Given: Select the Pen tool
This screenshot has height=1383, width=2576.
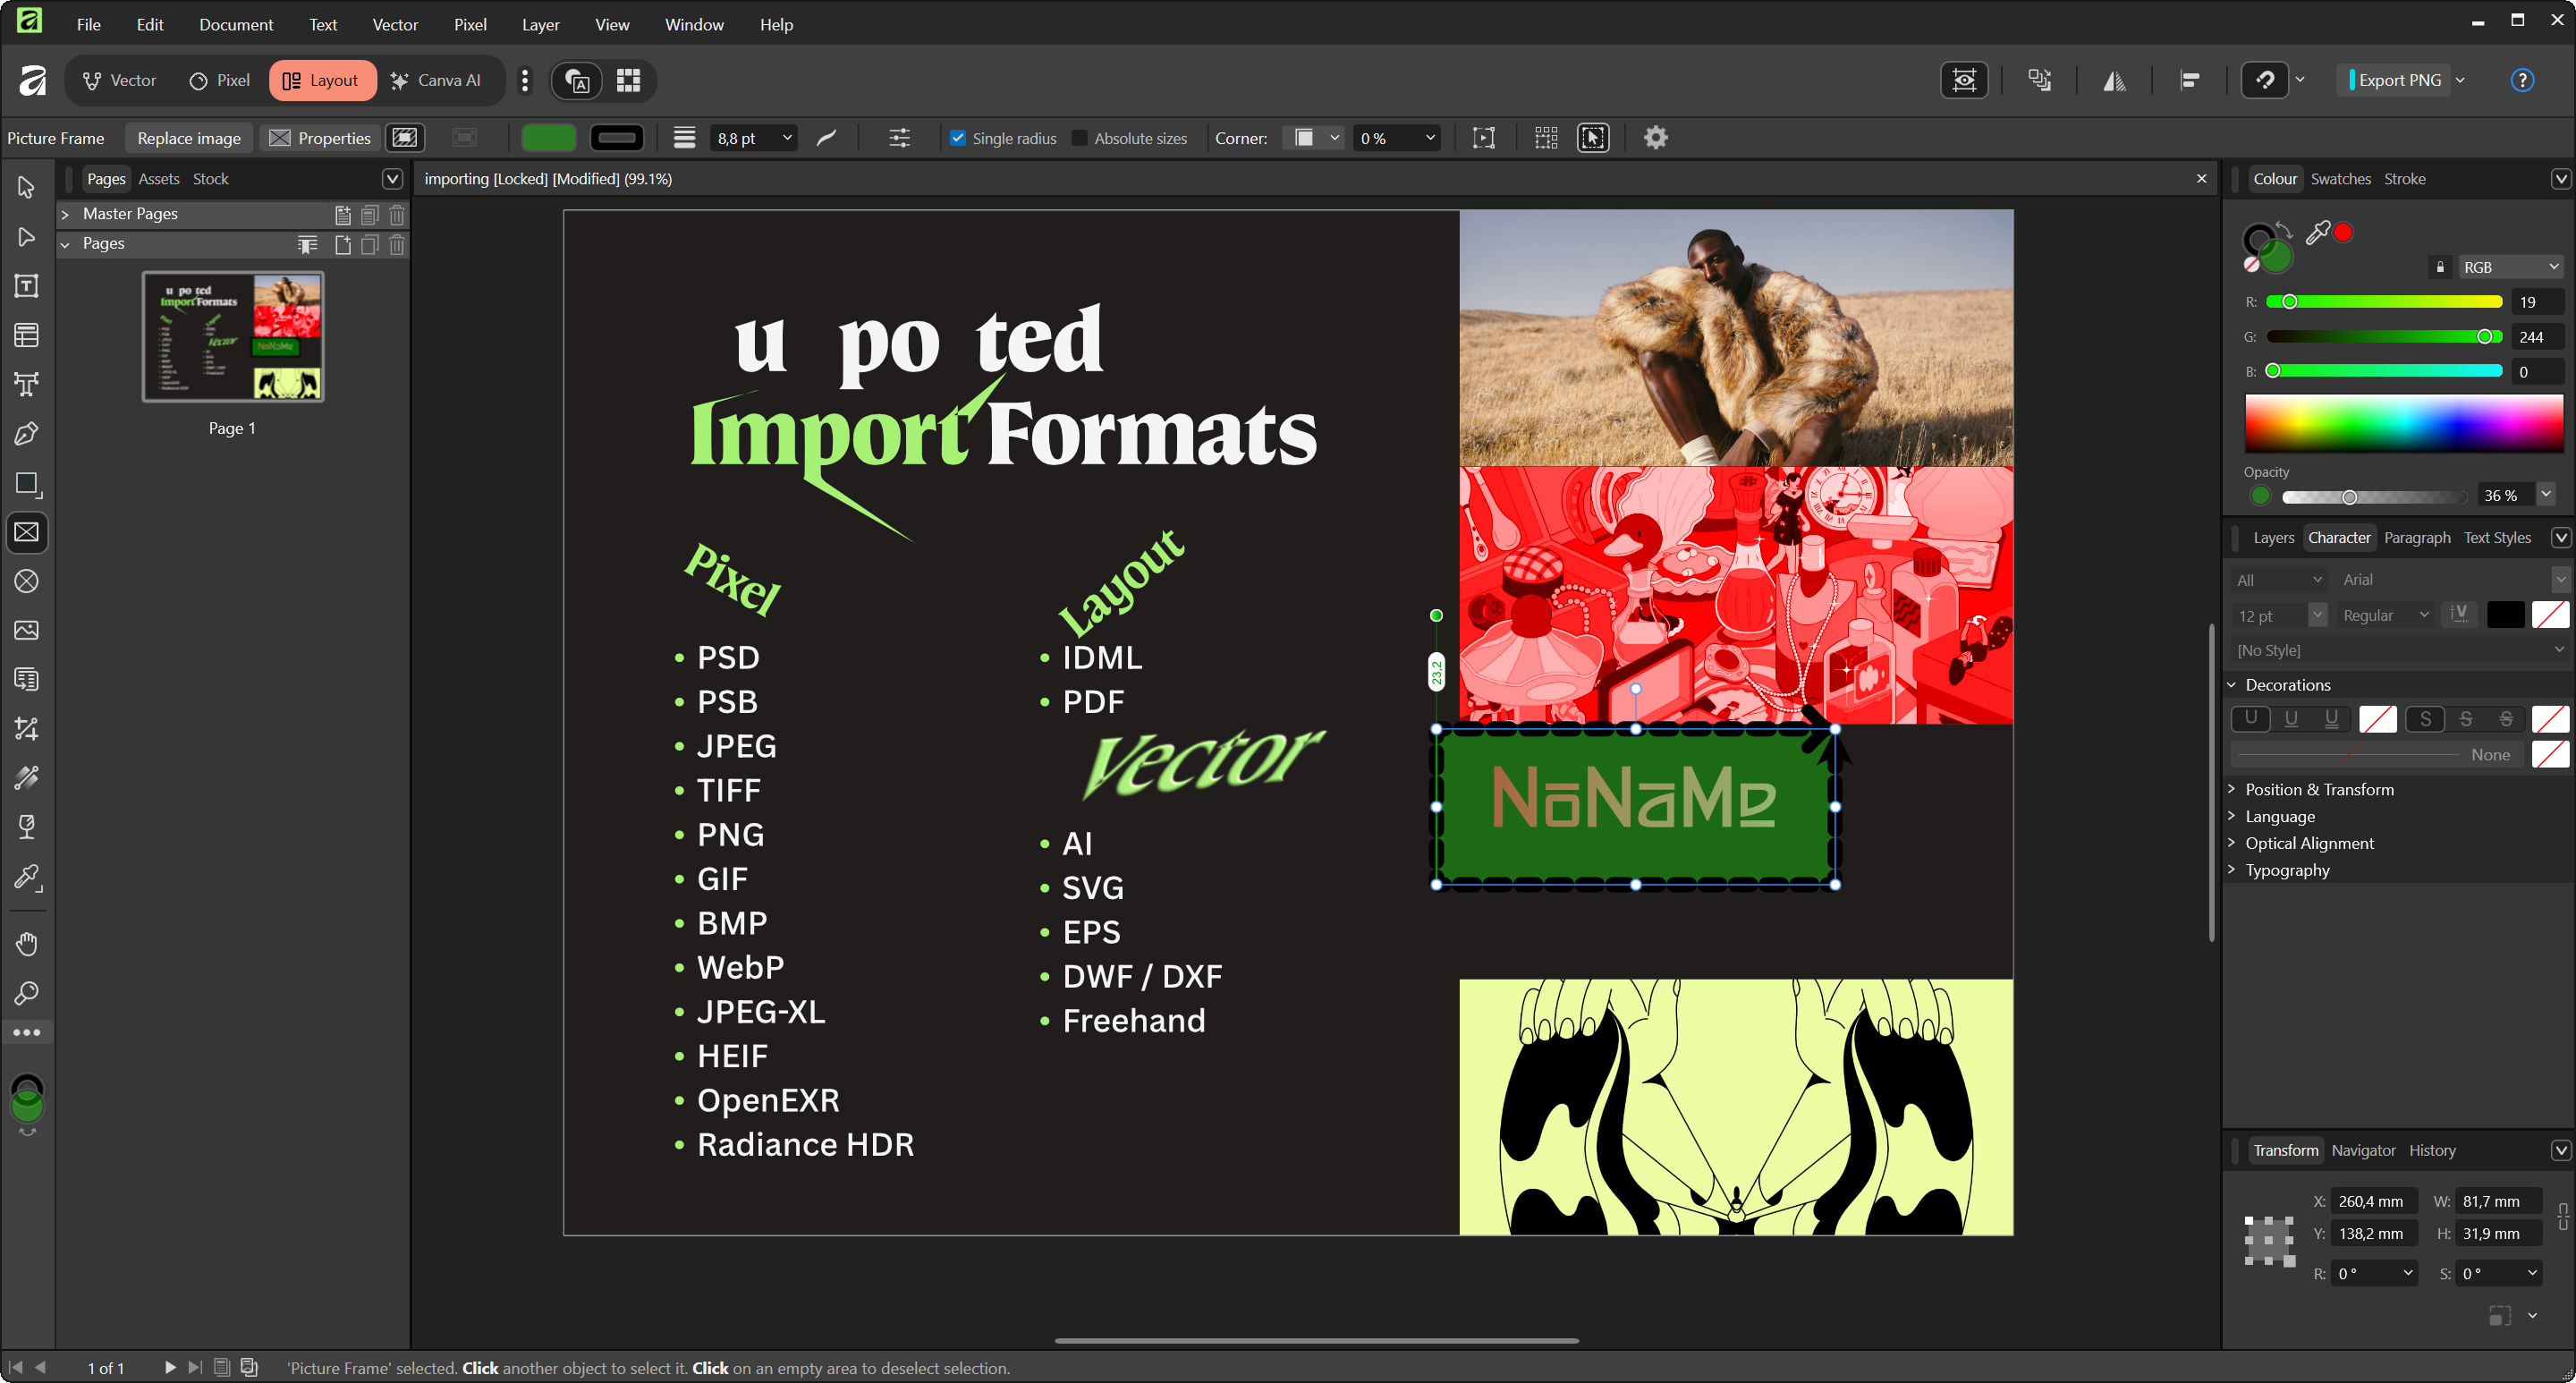Looking at the screenshot, I should (27, 433).
